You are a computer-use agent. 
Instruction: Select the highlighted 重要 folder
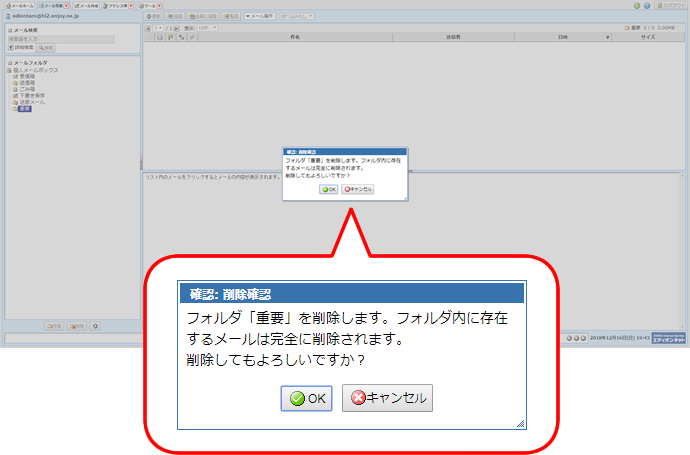click(25, 109)
